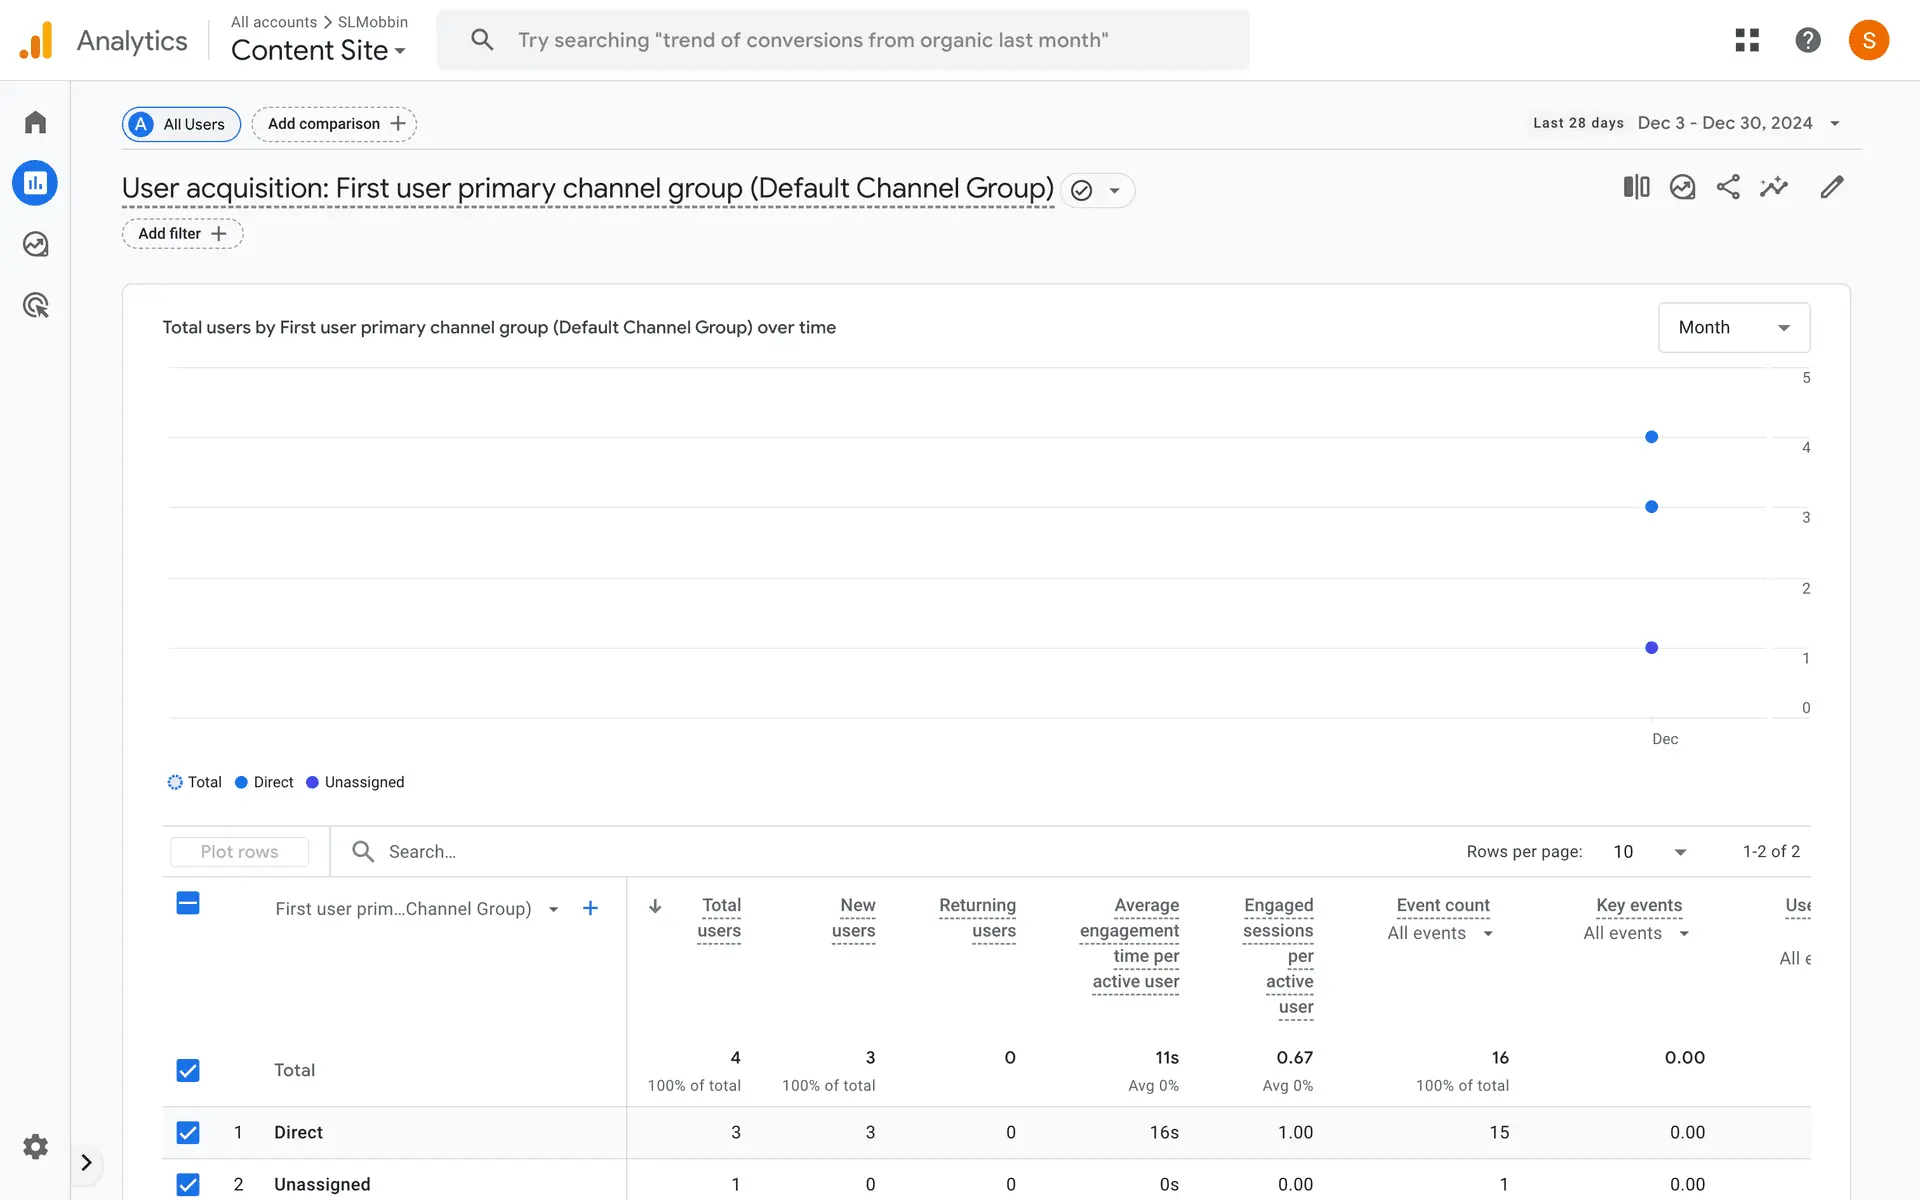Open the Reports snapshot sidebar icon

(35, 183)
